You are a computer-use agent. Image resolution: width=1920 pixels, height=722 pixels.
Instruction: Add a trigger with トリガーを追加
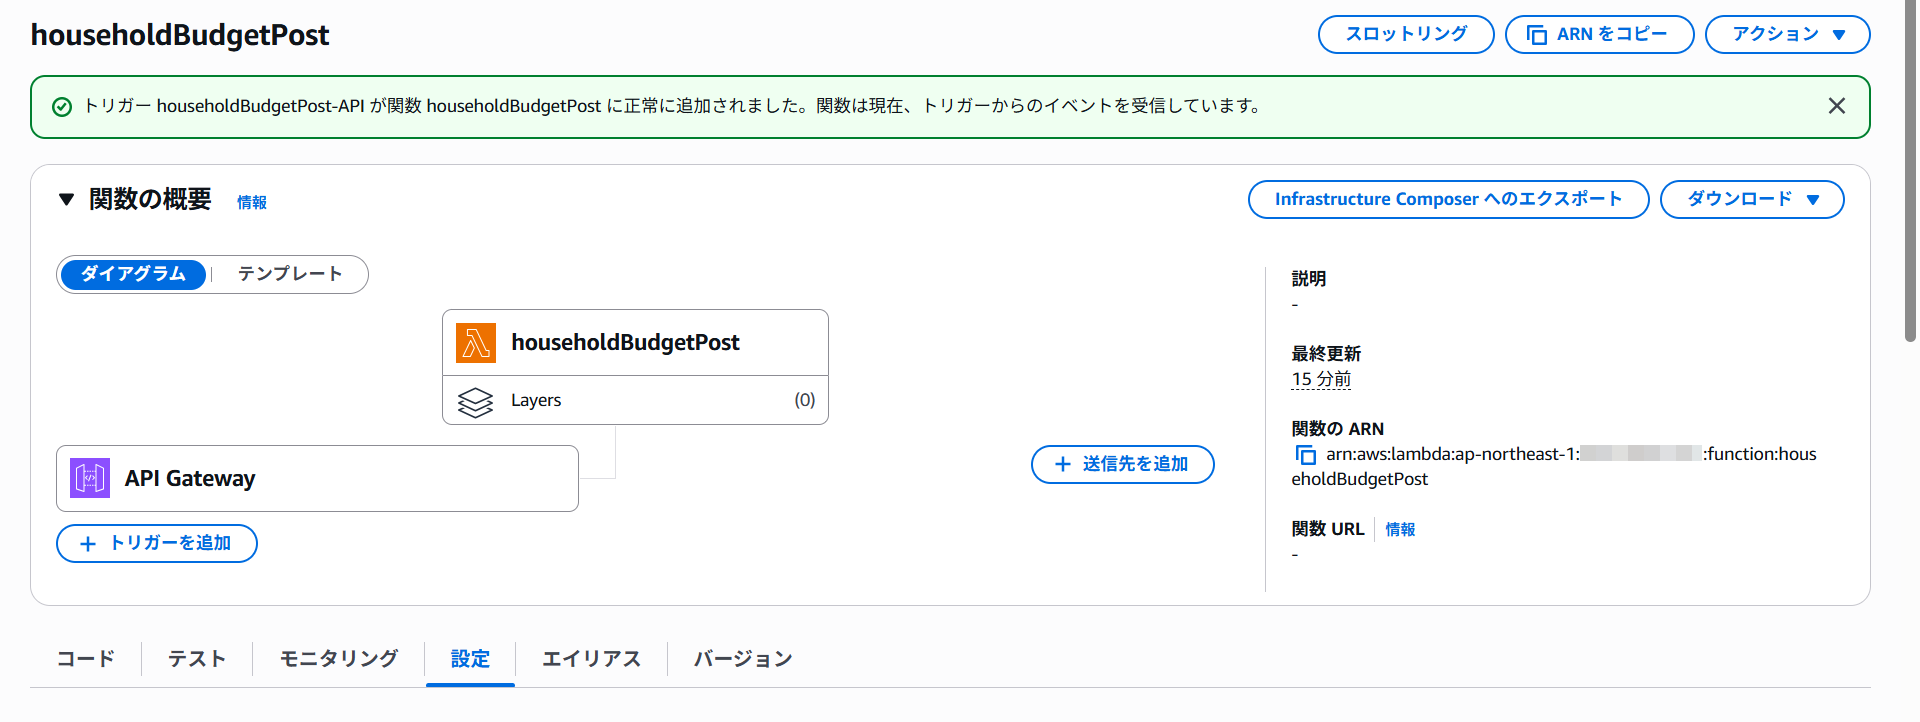[x=157, y=543]
